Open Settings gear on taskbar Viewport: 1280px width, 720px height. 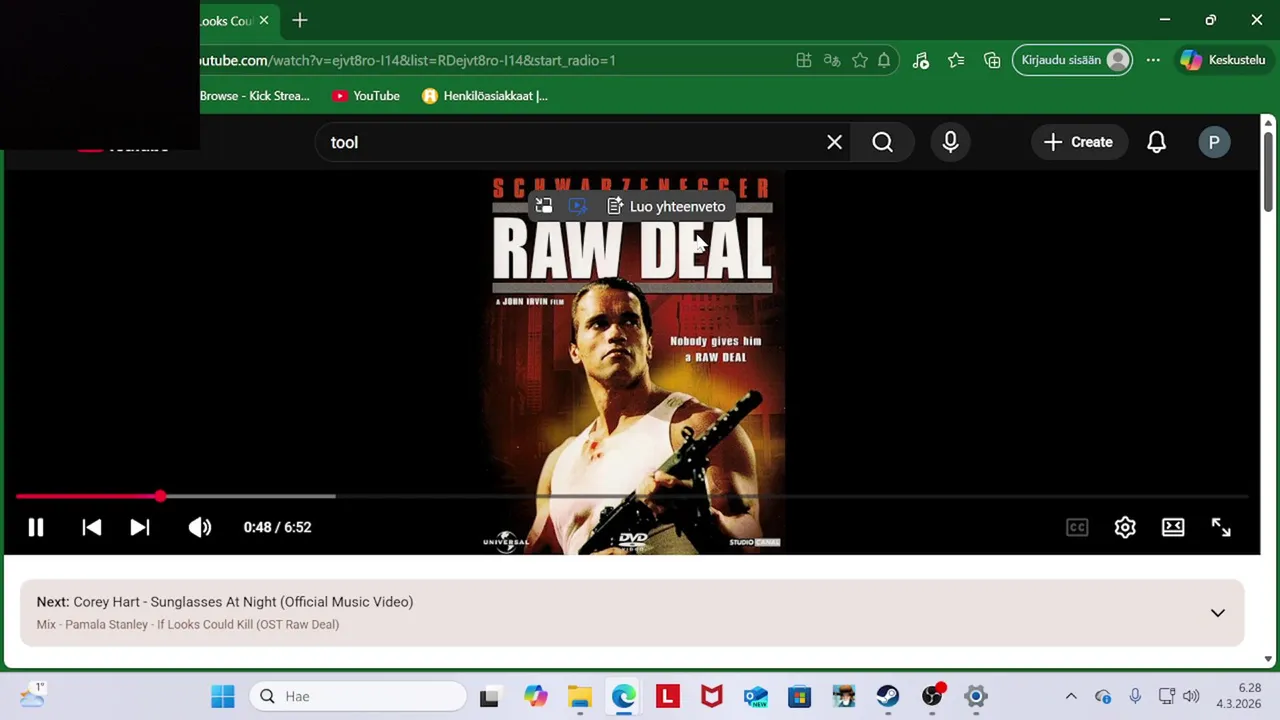click(x=976, y=696)
